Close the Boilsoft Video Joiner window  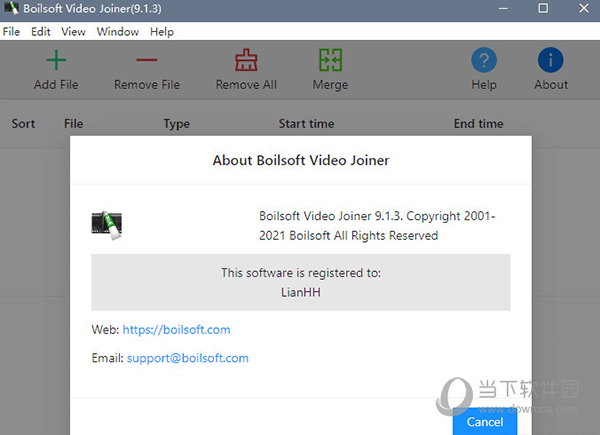click(584, 8)
